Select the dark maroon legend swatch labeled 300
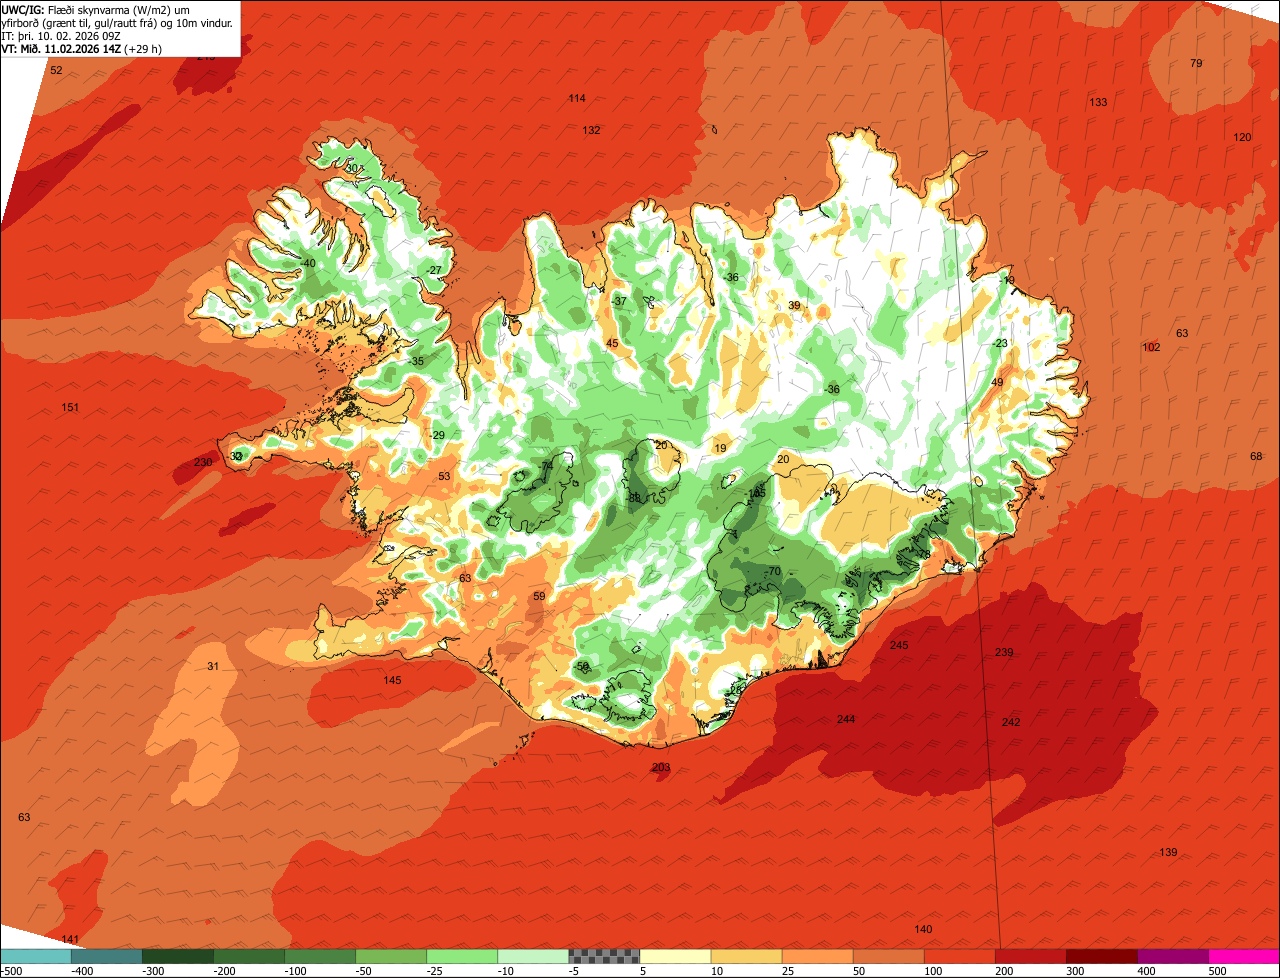 pyautogui.click(x=1102, y=956)
